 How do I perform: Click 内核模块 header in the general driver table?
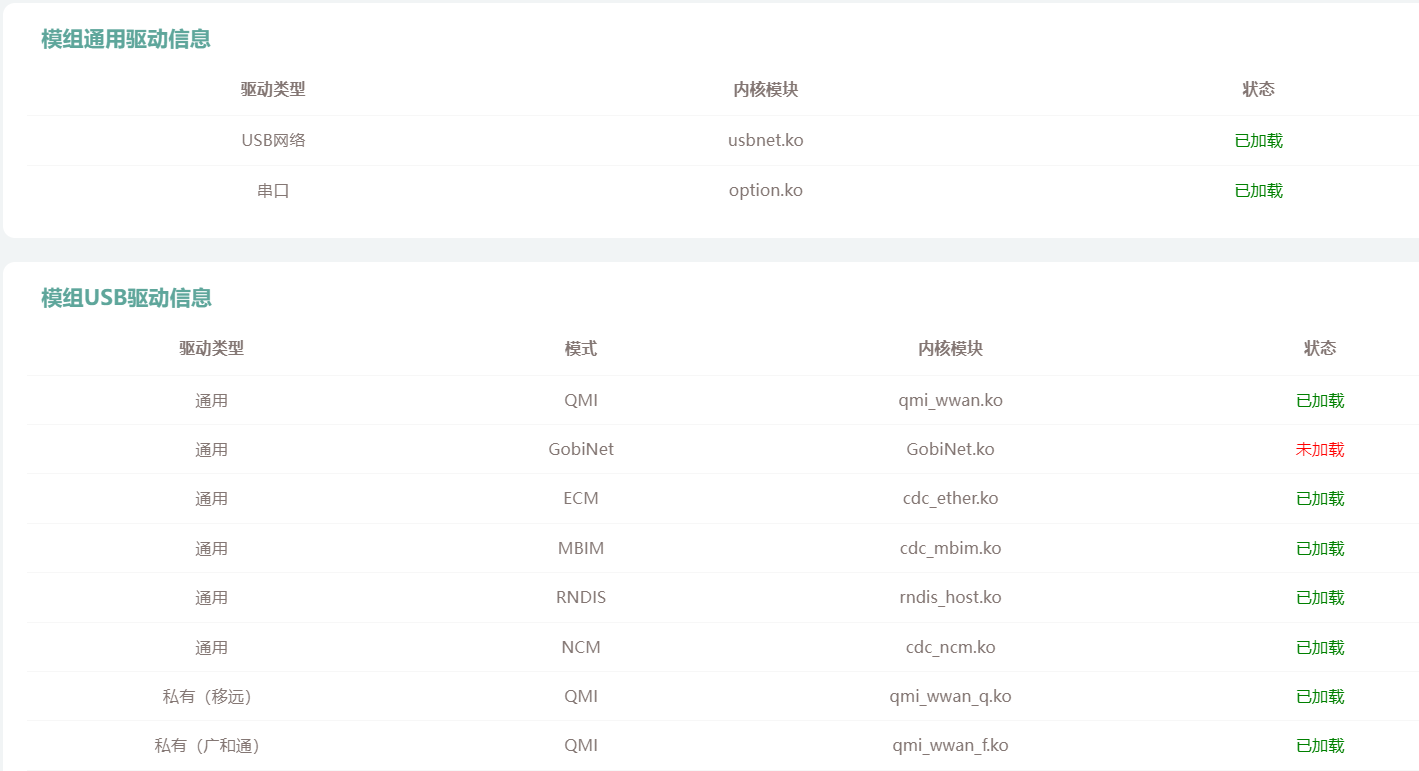click(765, 89)
